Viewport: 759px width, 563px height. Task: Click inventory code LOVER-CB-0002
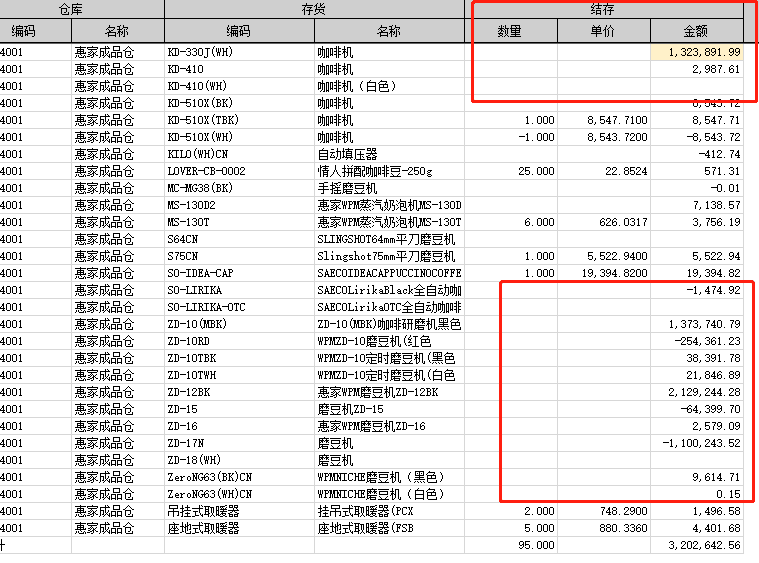[239, 171]
